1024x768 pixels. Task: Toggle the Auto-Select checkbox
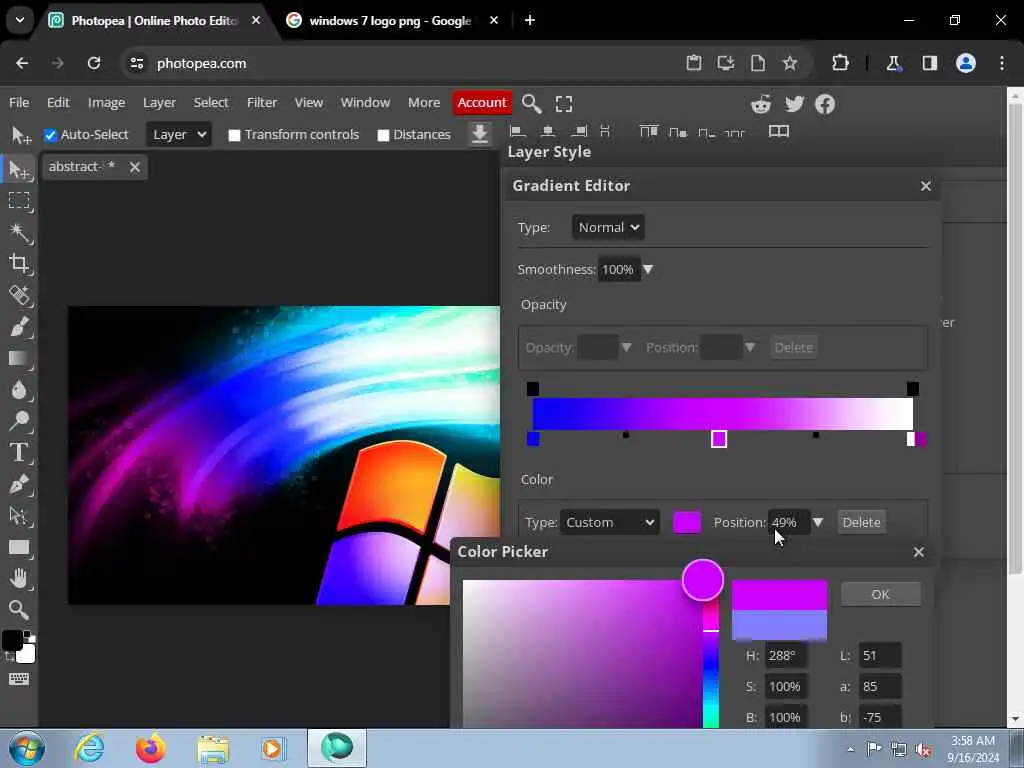pyautogui.click(x=50, y=135)
